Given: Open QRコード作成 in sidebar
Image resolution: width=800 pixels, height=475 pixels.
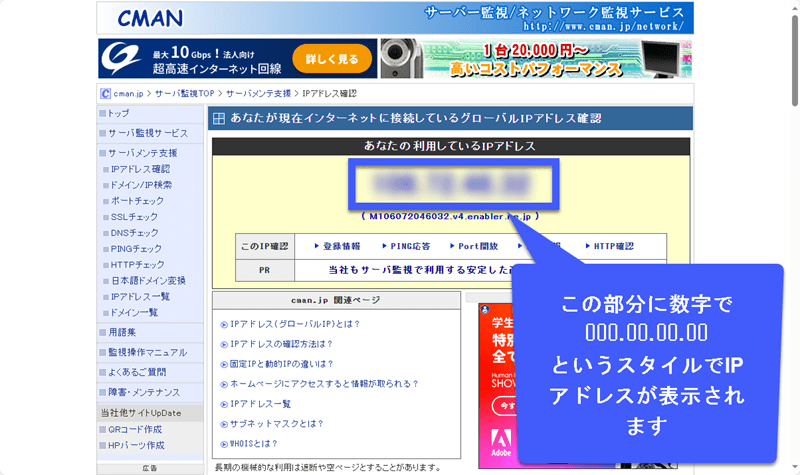Looking at the screenshot, I should 136,429.
